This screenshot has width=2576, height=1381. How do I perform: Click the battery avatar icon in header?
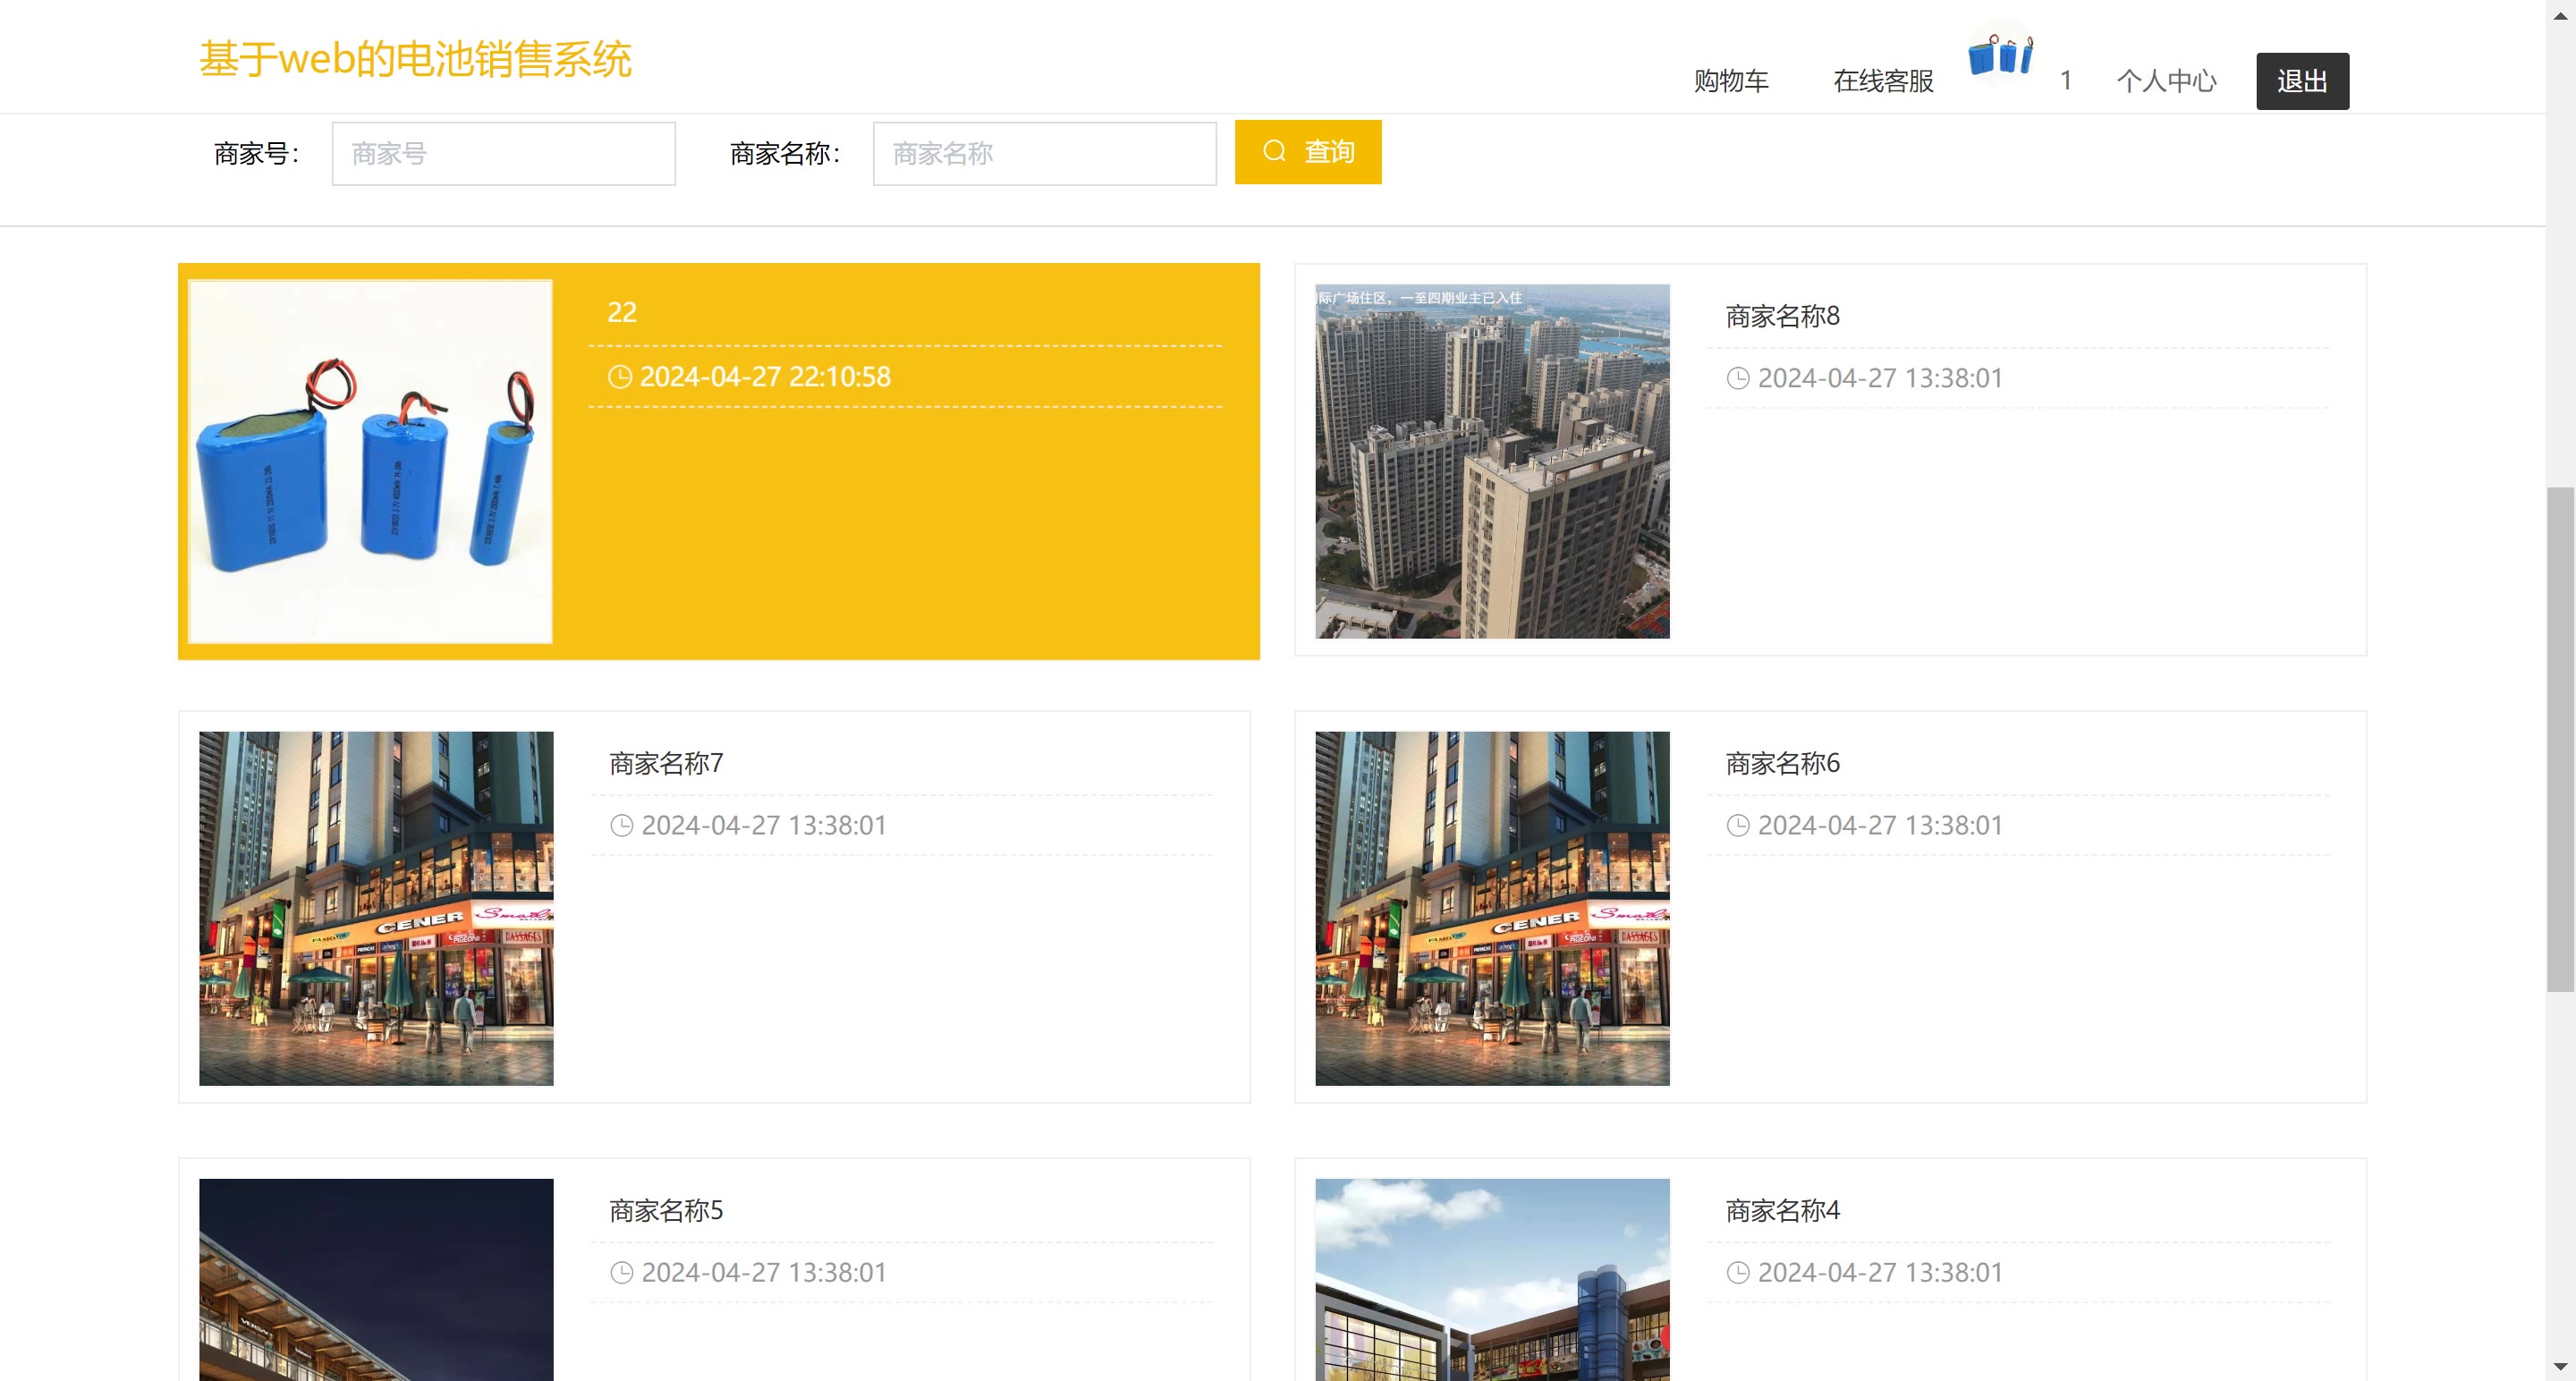[x=2000, y=54]
